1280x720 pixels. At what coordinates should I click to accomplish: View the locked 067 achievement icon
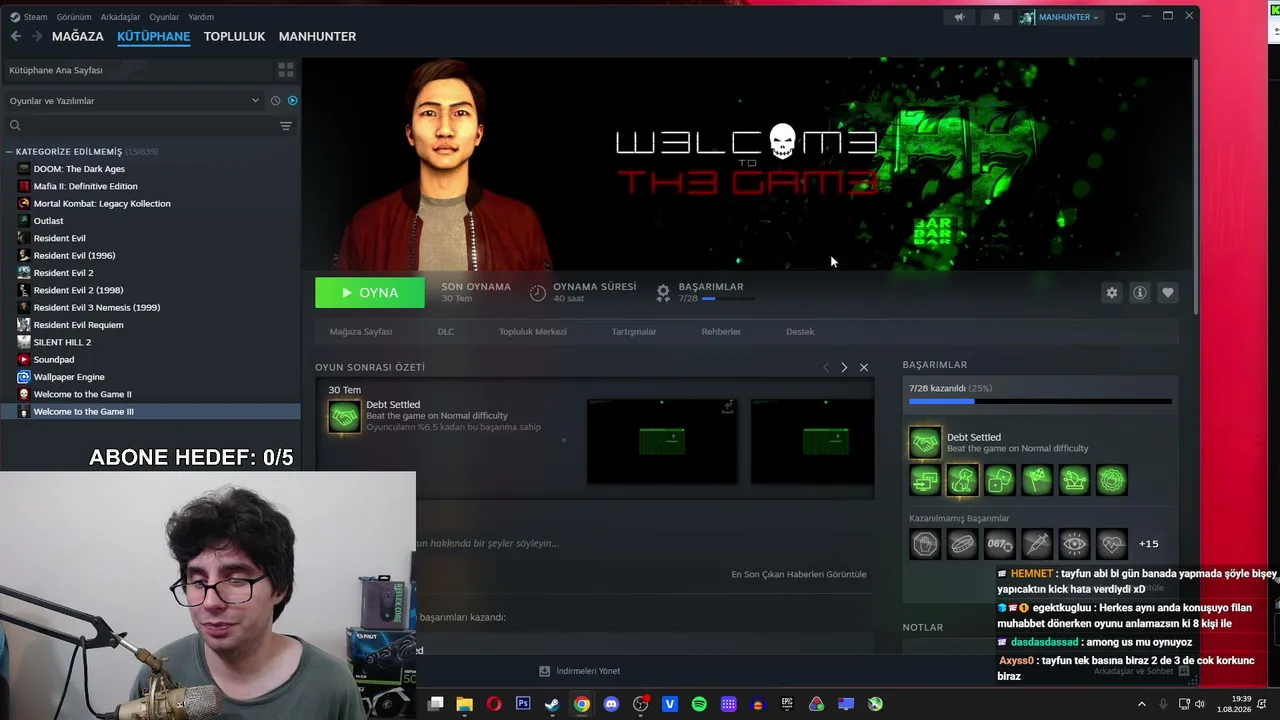click(999, 544)
